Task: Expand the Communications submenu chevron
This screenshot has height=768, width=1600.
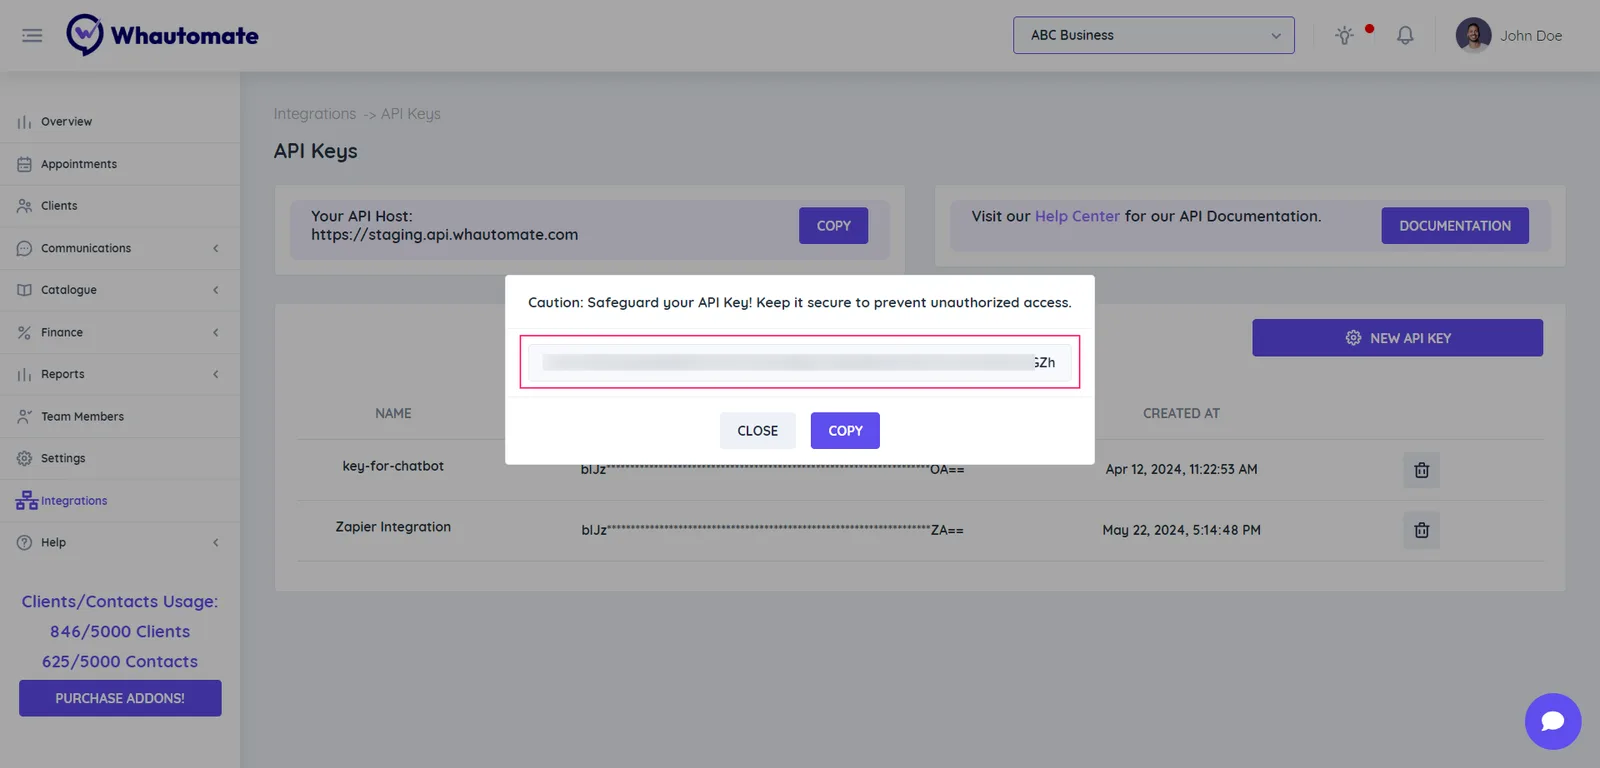Action: tap(215, 248)
